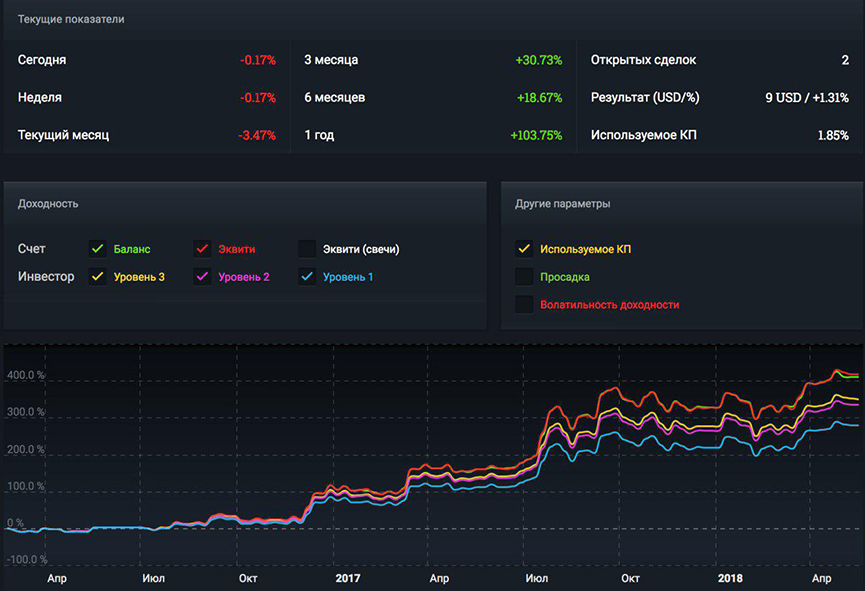Enable the Эквити (свечи) checkbox
Screen dimensions: 865x591
click(307, 249)
